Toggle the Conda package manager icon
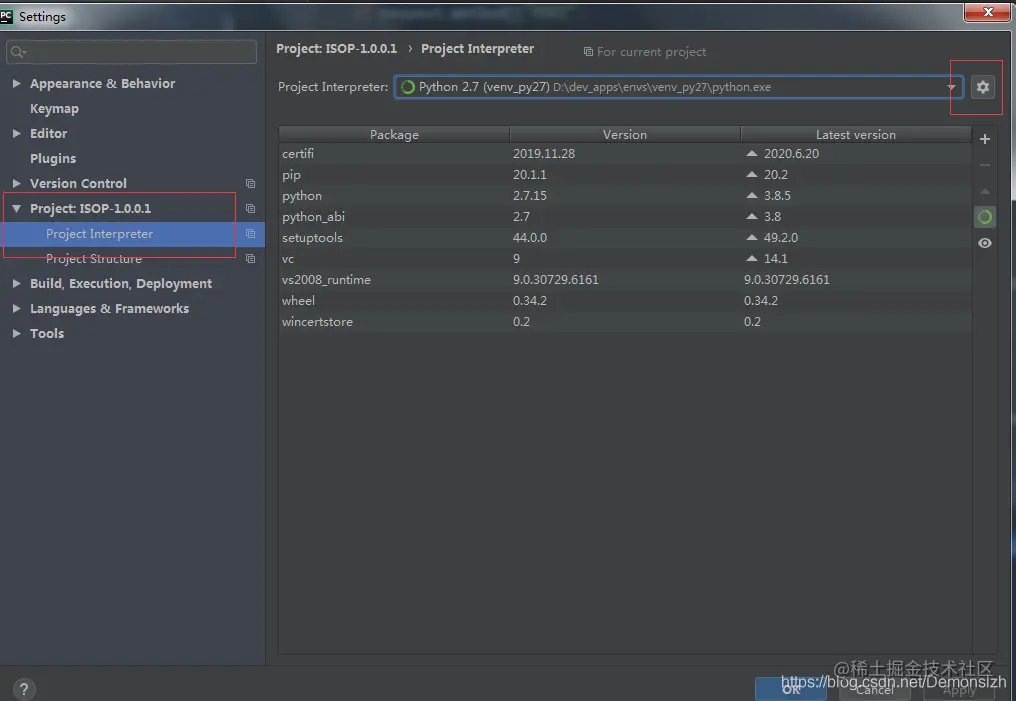Viewport: 1016px width, 701px height. 985,217
